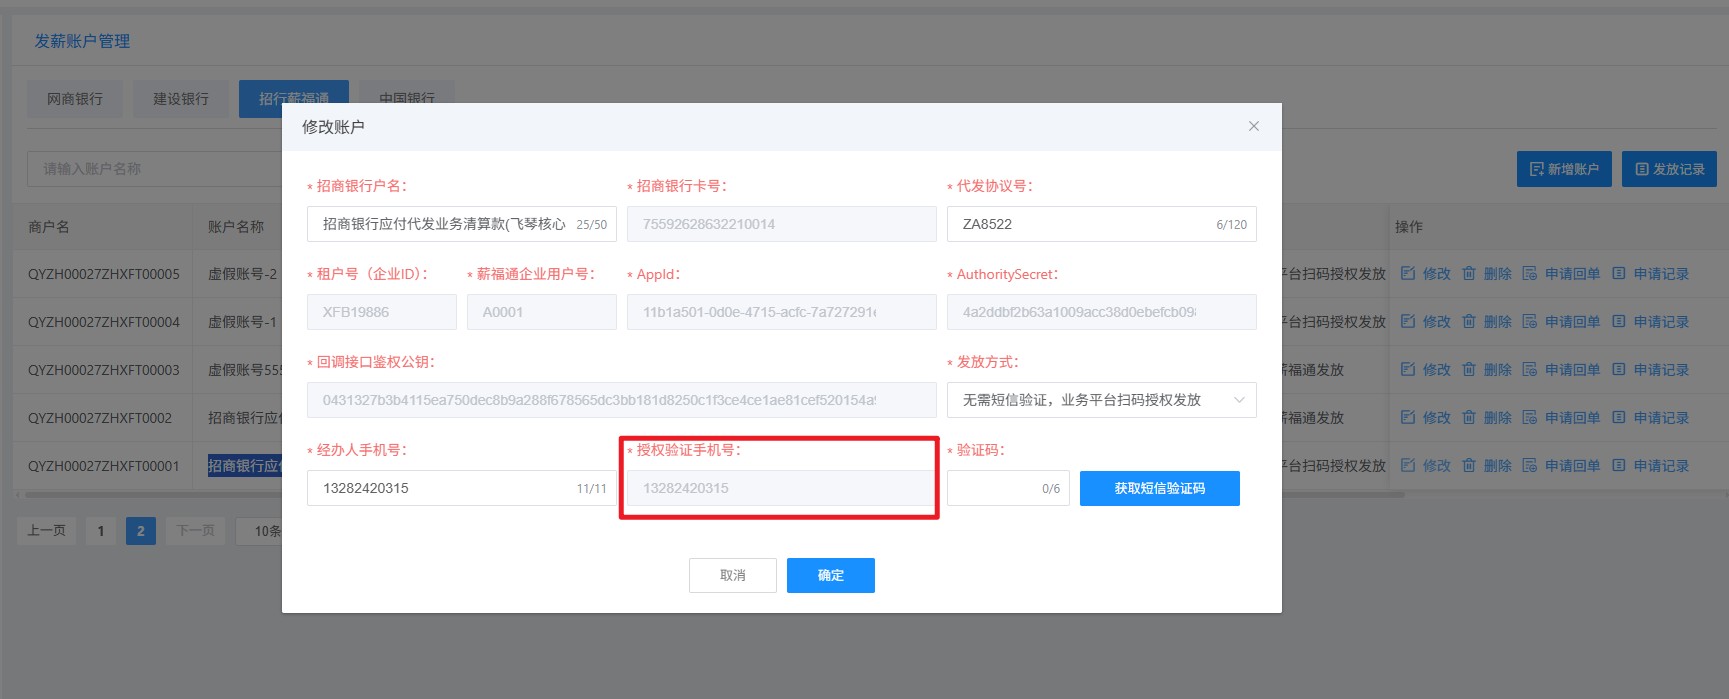Switch to 网商银行 tab
The image size is (1729, 699).
[75, 99]
